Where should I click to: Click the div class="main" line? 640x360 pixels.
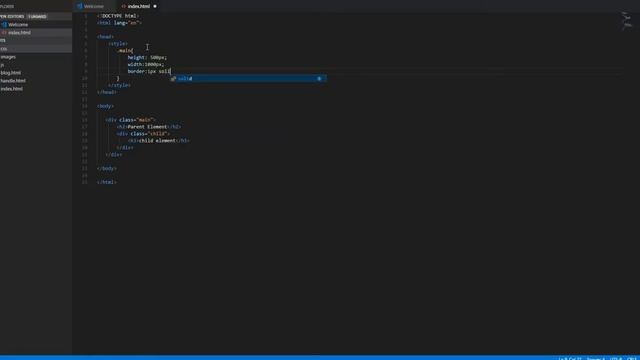click(130, 120)
